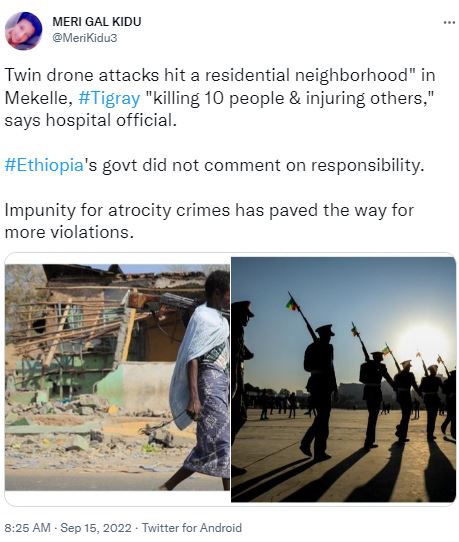Click the "says hospital official" text
Viewport: 459px width, 542px height.
(x=91, y=121)
